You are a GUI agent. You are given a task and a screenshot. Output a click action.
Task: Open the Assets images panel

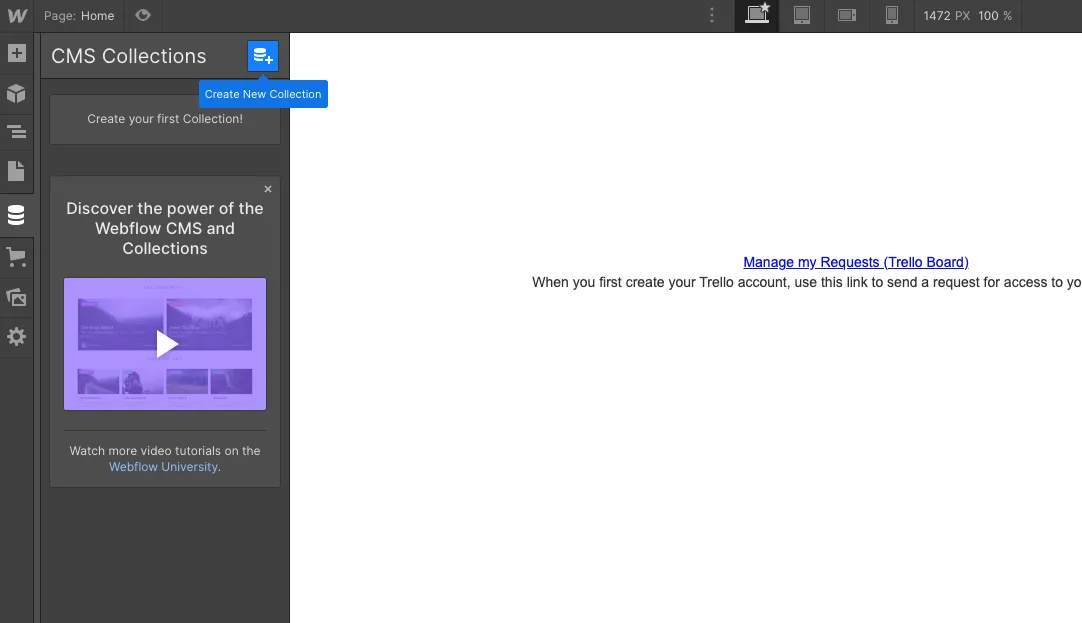[x=17, y=297]
